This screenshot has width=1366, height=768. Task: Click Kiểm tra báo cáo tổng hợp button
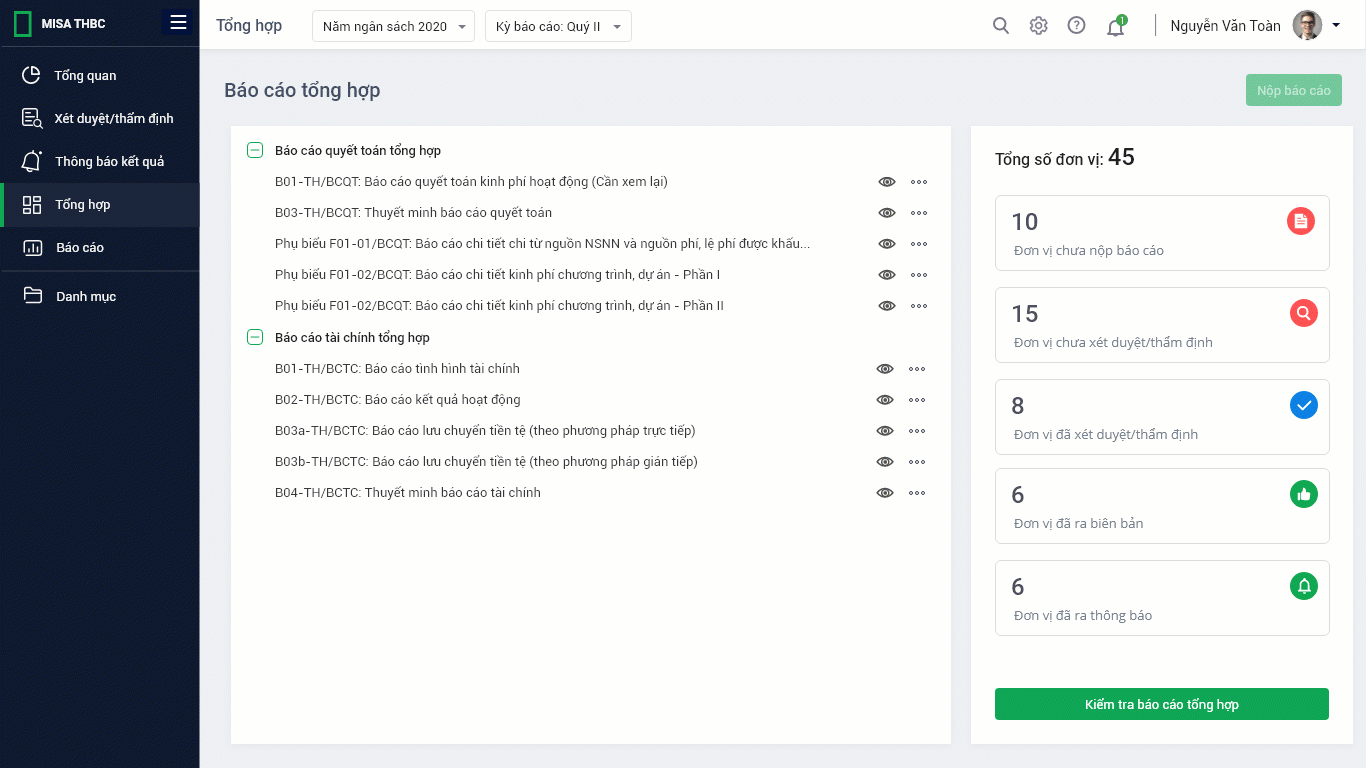click(1162, 704)
